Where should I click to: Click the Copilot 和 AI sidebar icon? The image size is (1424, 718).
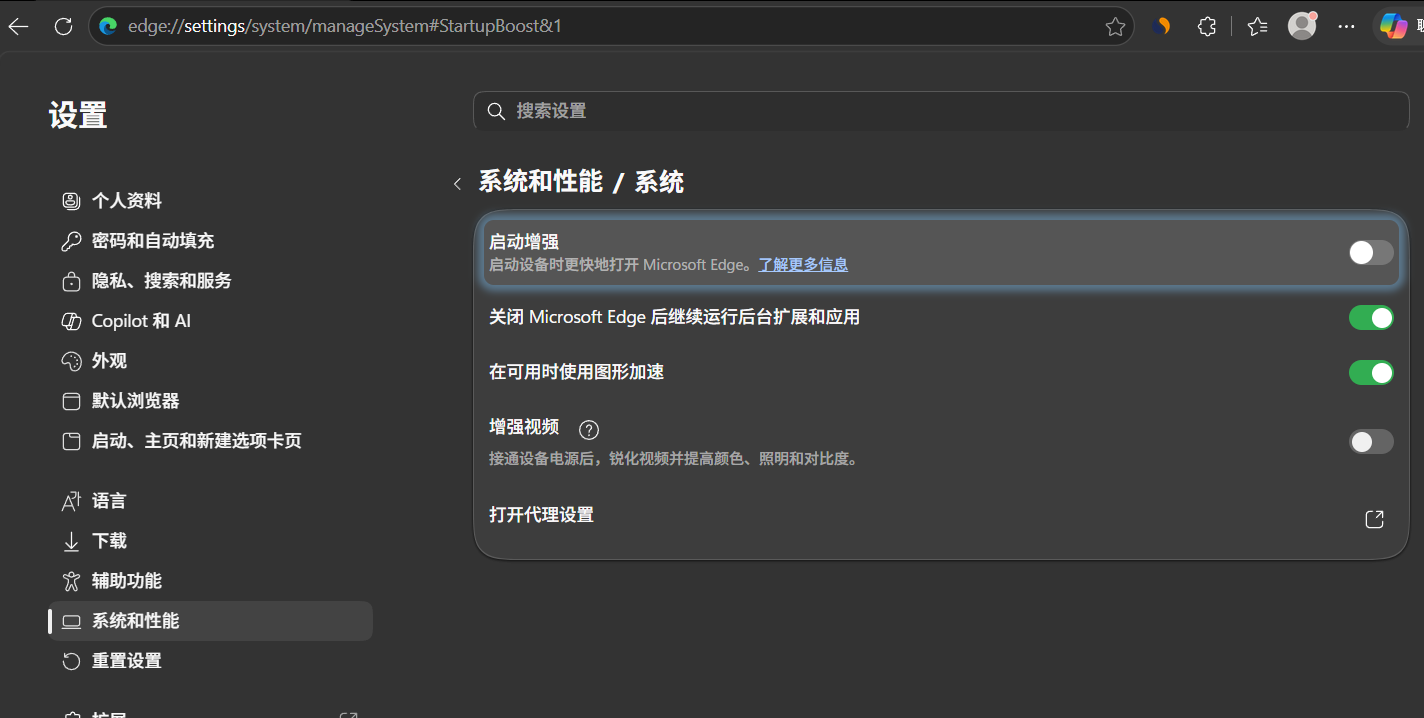71,321
